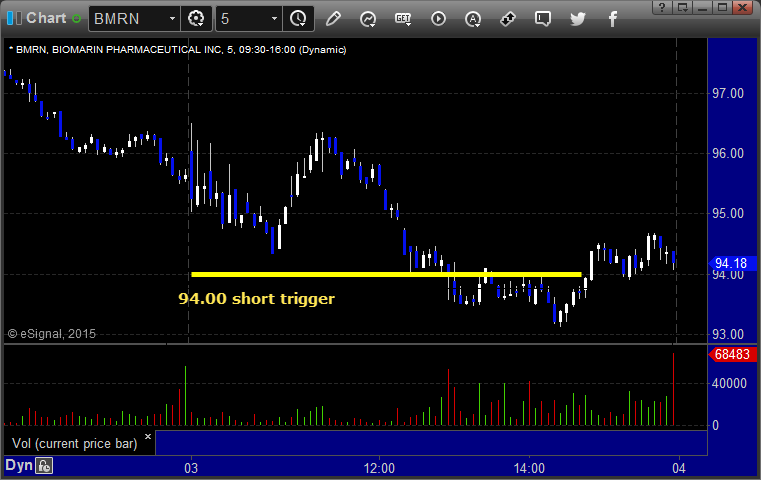Maximize the chart window

(722, 7)
